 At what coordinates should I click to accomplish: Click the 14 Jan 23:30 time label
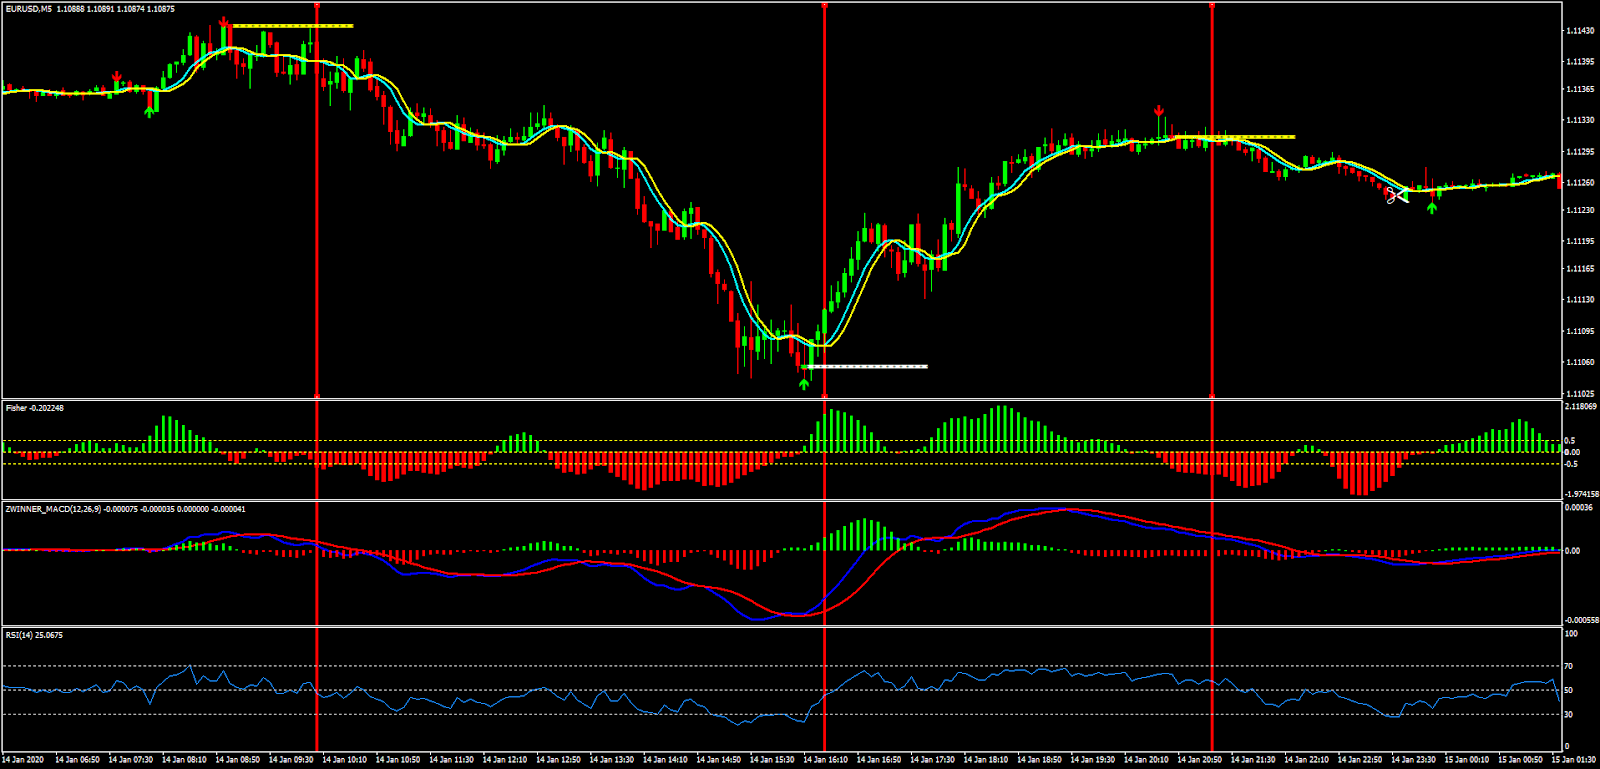point(1413,760)
